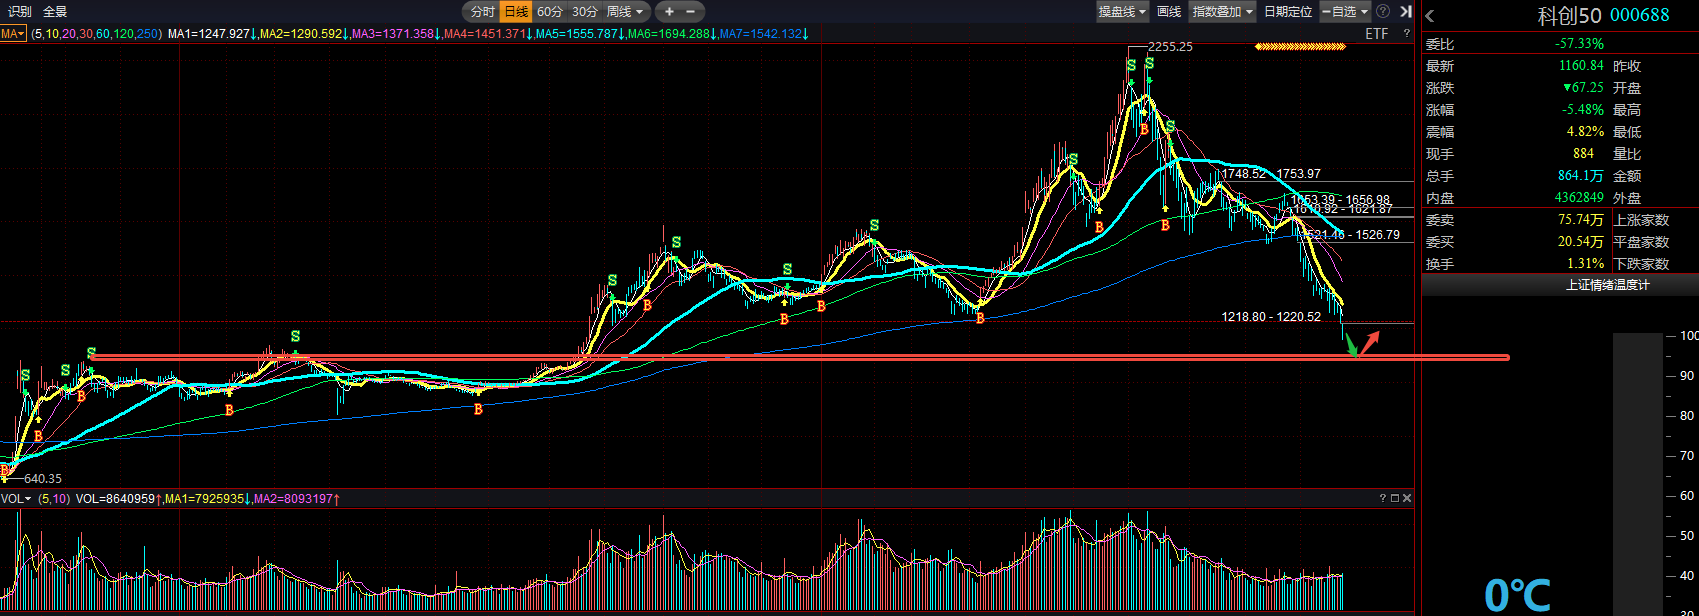Expand the 指数叠加 dropdown
The width and height of the screenshot is (1699, 616).
tap(1222, 12)
